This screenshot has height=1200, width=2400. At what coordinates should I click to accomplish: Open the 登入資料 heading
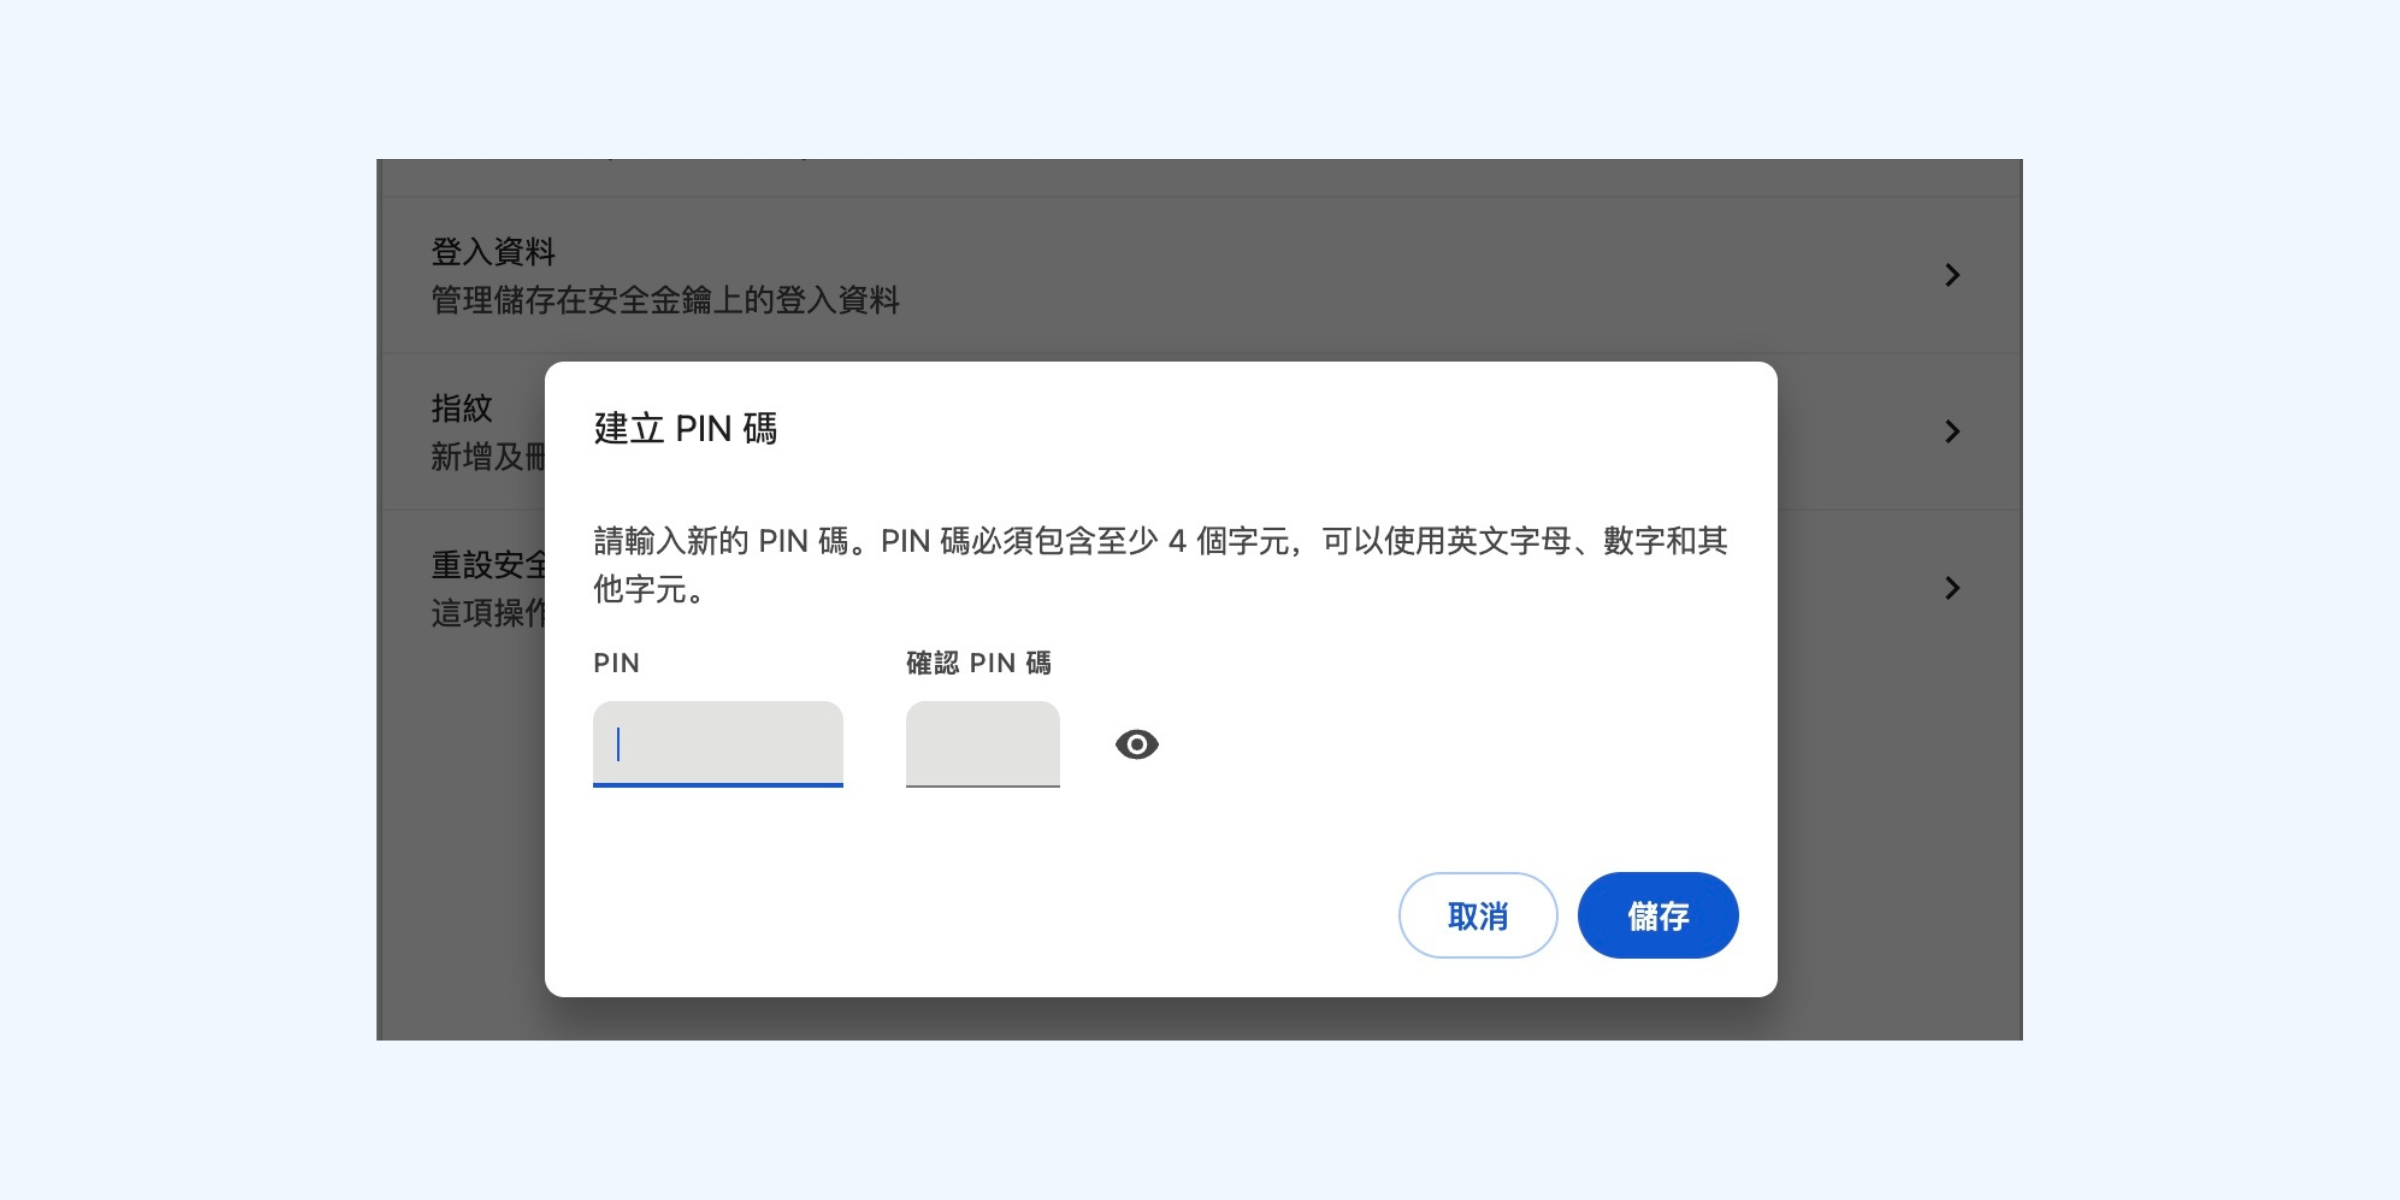[x=493, y=252]
